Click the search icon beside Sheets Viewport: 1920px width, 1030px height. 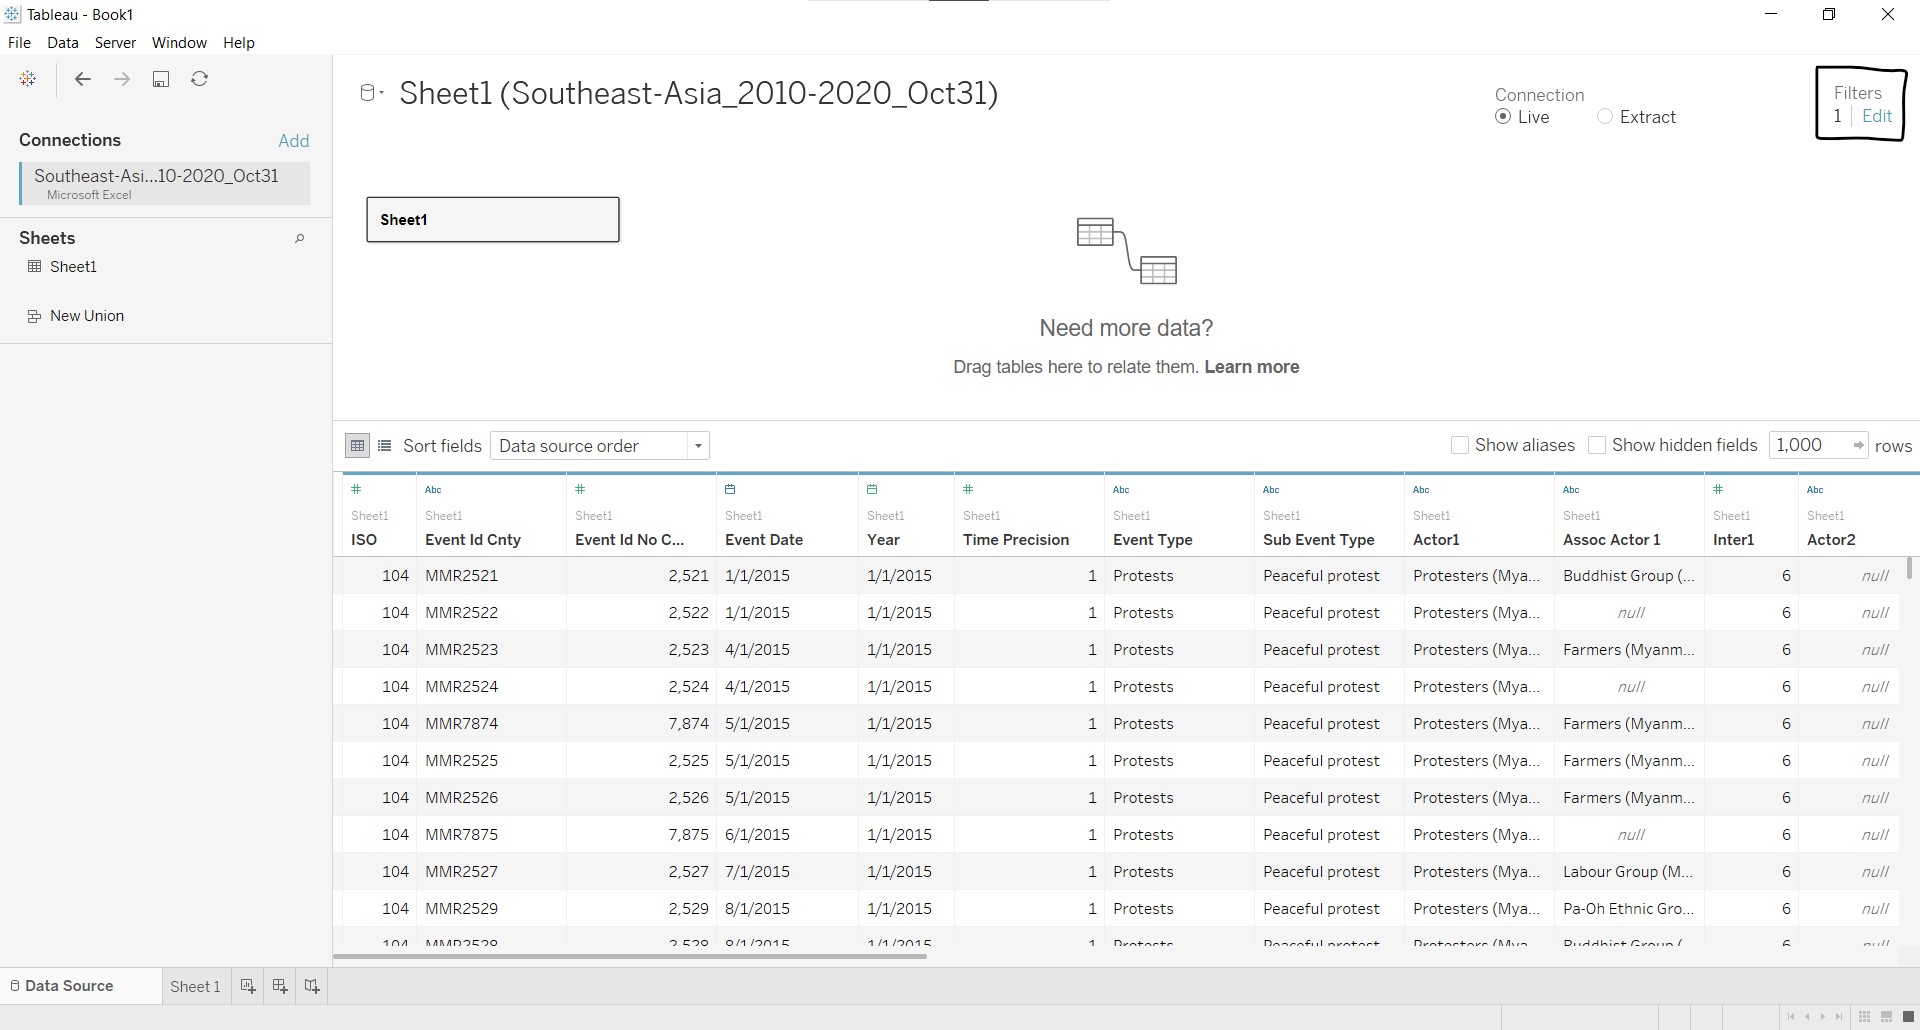point(299,239)
